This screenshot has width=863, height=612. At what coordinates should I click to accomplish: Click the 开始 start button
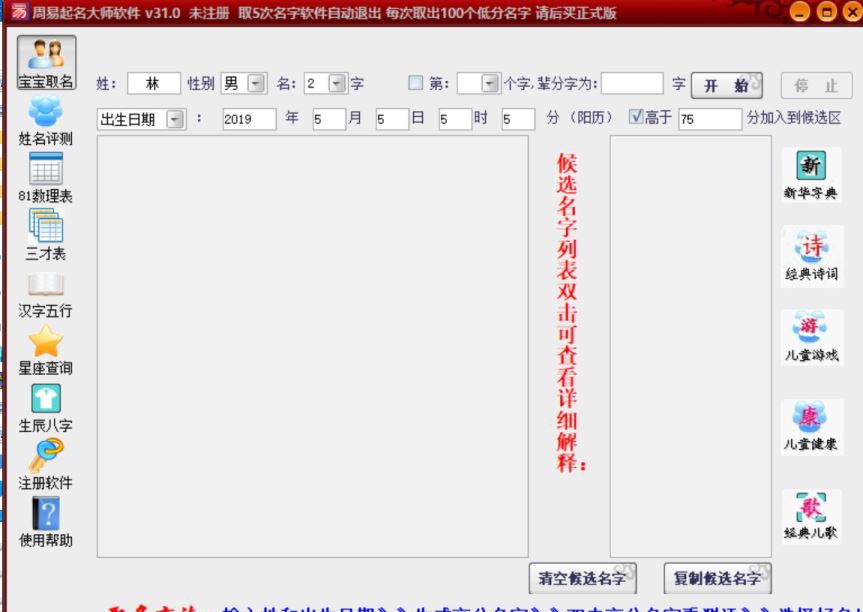pos(727,85)
